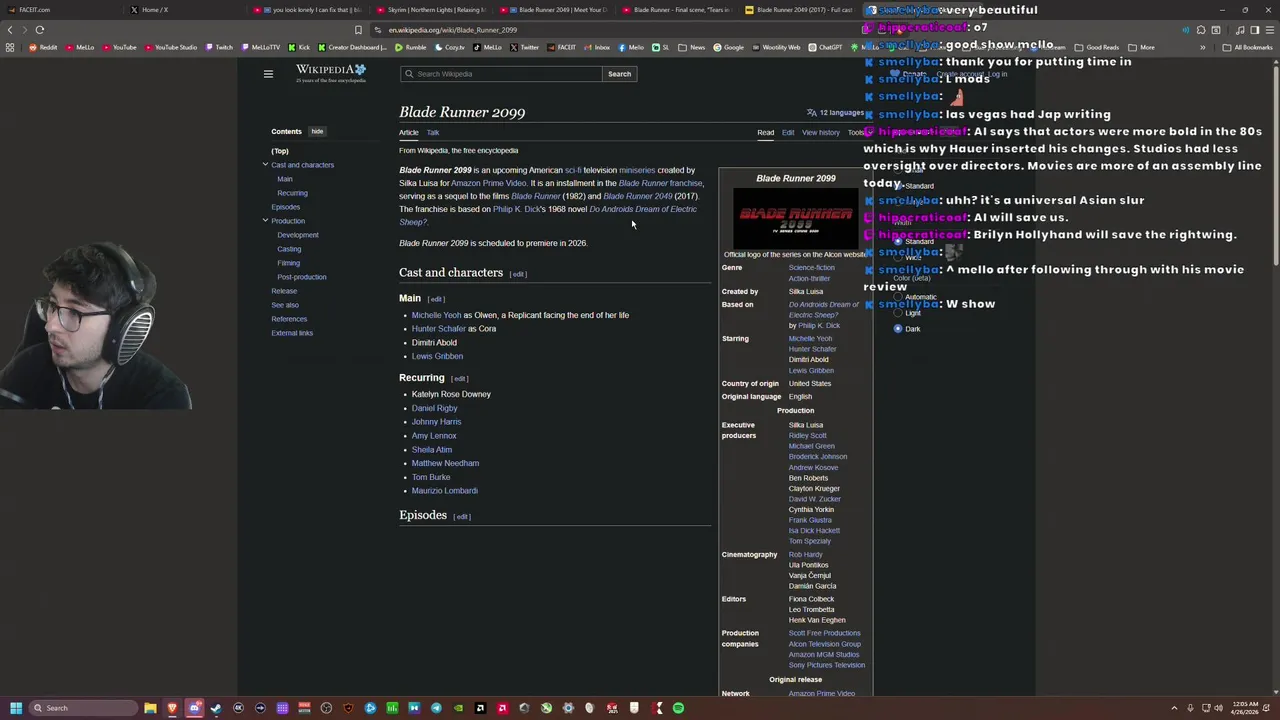Open the Windows Start menu
This screenshot has height=720, width=1280.
click(15, 708)
